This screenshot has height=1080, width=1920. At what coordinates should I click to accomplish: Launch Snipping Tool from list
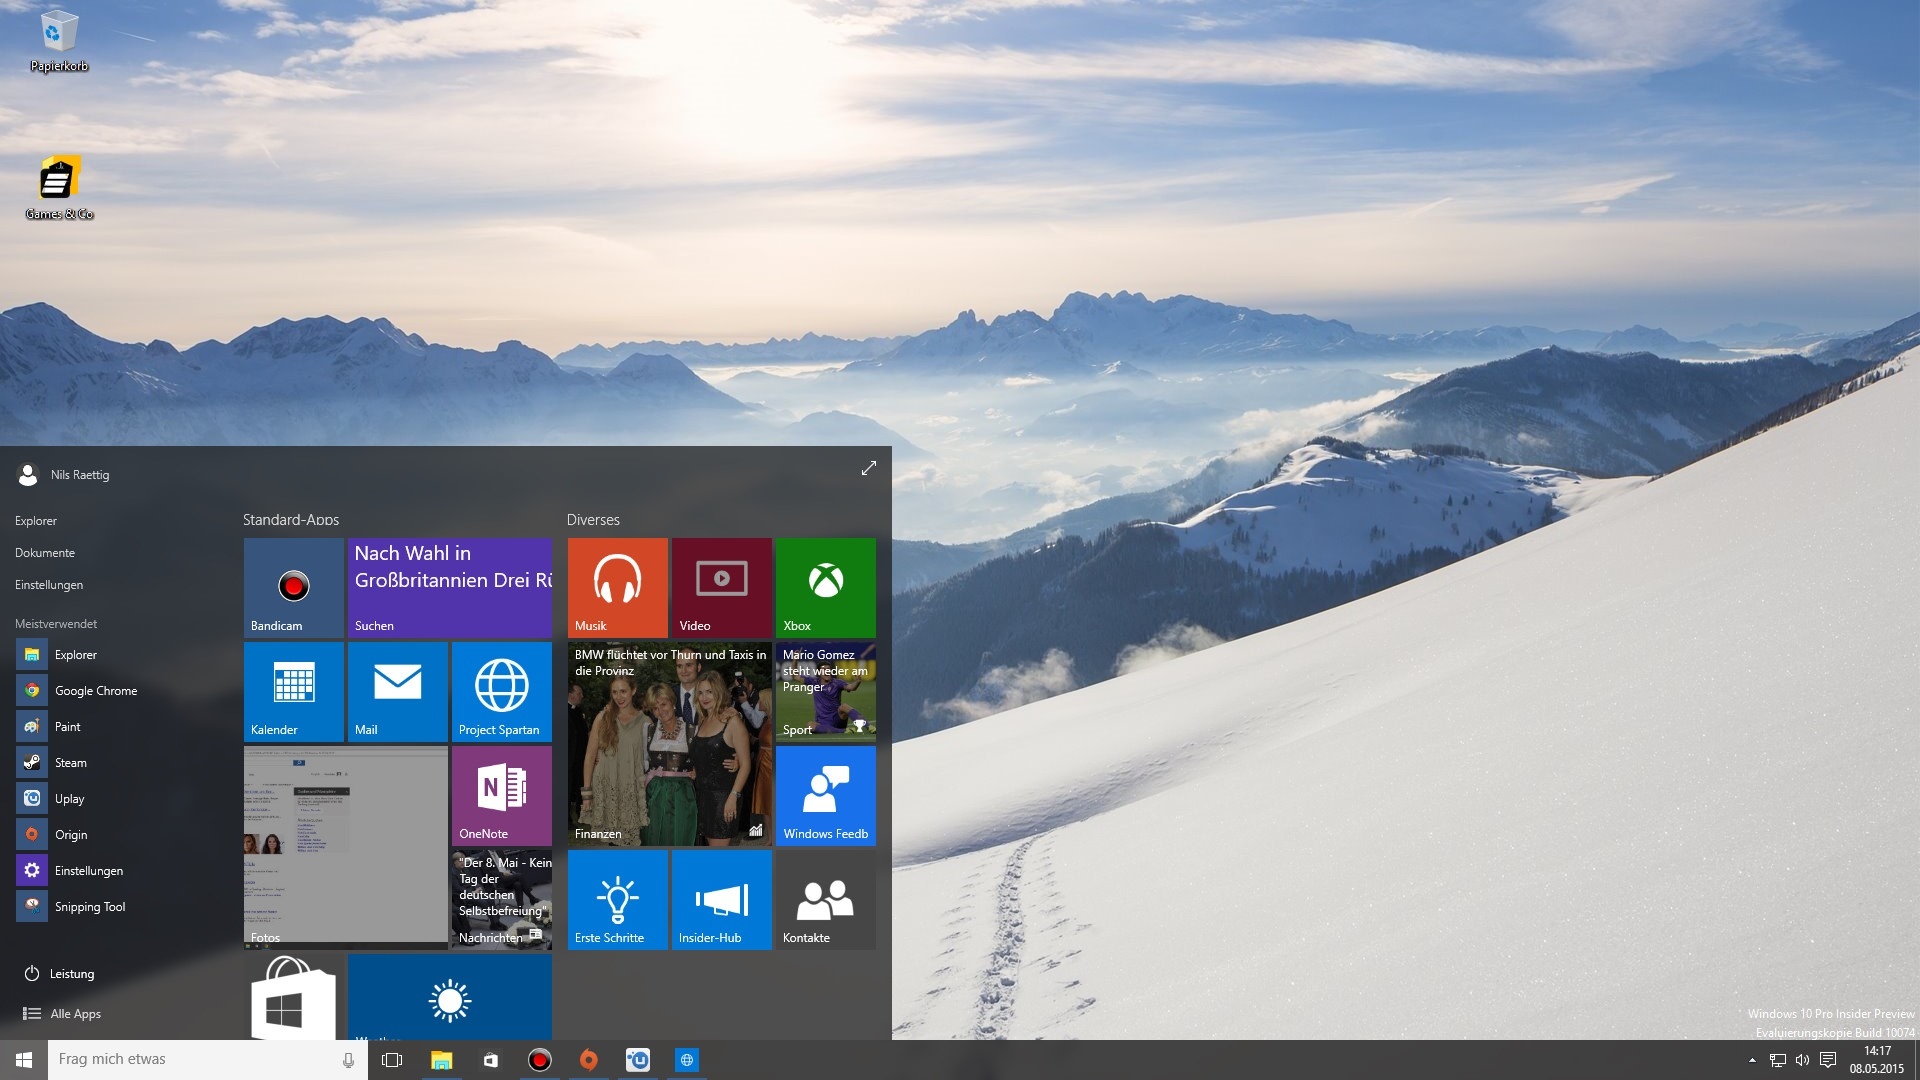click(x=120, y=907)
